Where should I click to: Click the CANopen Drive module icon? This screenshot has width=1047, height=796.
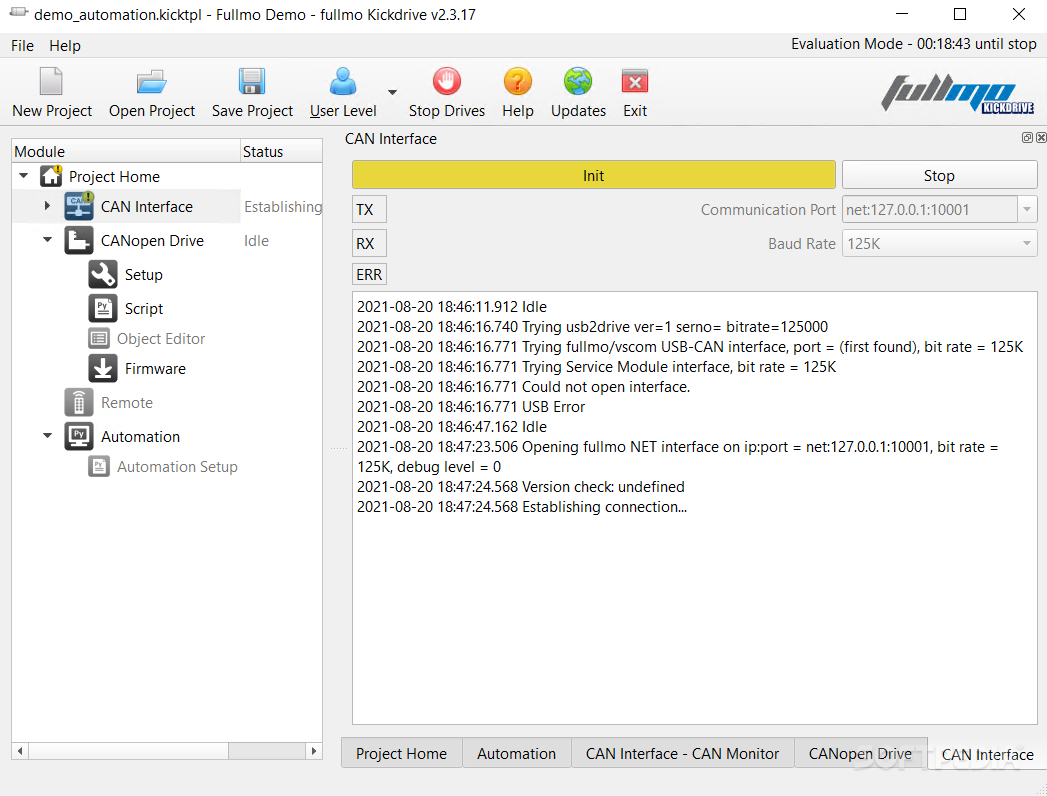pyautogui.click(x=79, y=240)
